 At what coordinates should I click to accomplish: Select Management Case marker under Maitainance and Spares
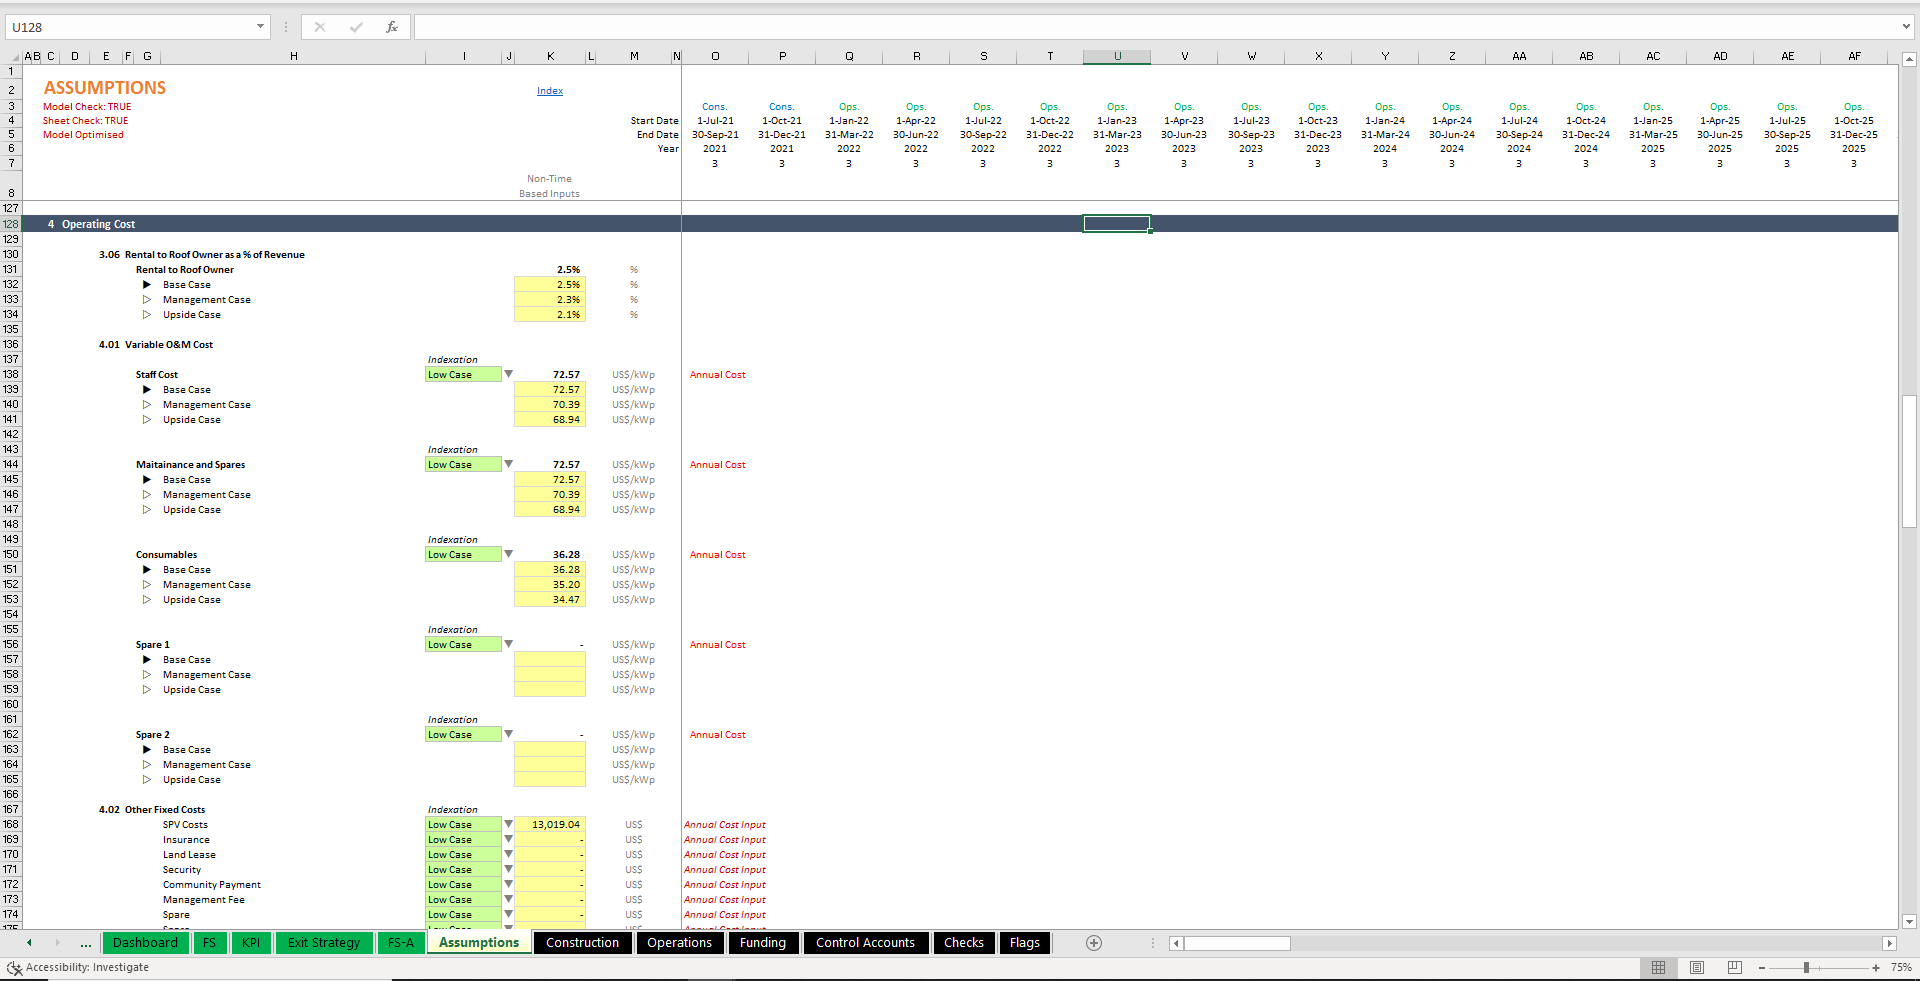pyautogui.click(x=147, y=495)
